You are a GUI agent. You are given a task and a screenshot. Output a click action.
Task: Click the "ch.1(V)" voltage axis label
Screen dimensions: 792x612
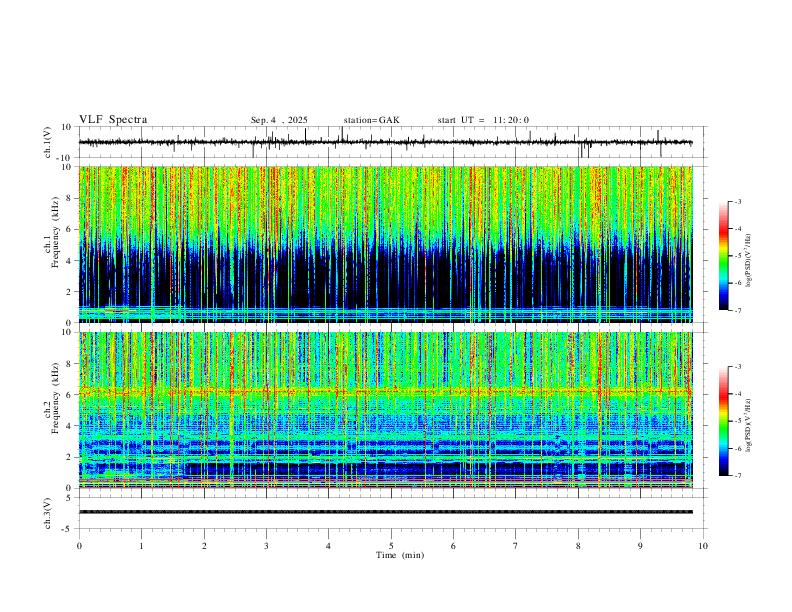click(x=48, y=142)
